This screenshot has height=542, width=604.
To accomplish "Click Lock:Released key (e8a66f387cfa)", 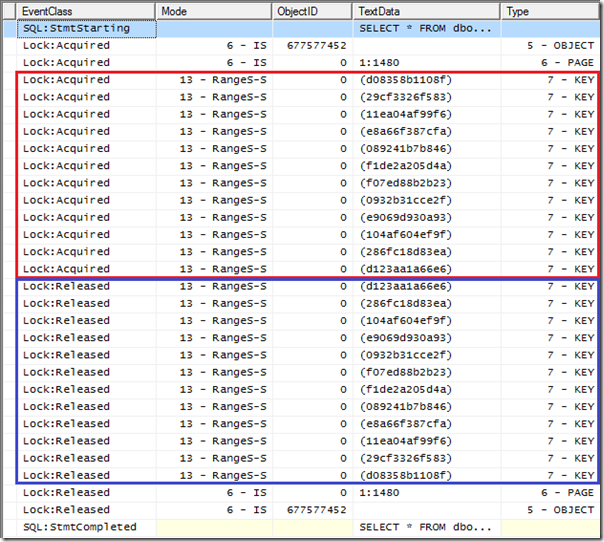I will coord(406,424).
